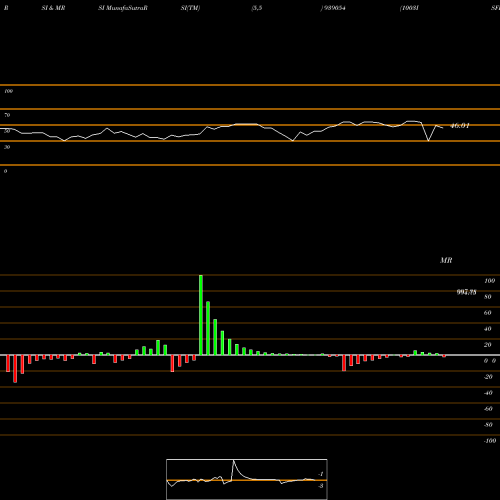This screenshot has width=500, height=500.
Task: Click the 'SI MunafaSutraR' header label
Action: 123,8
